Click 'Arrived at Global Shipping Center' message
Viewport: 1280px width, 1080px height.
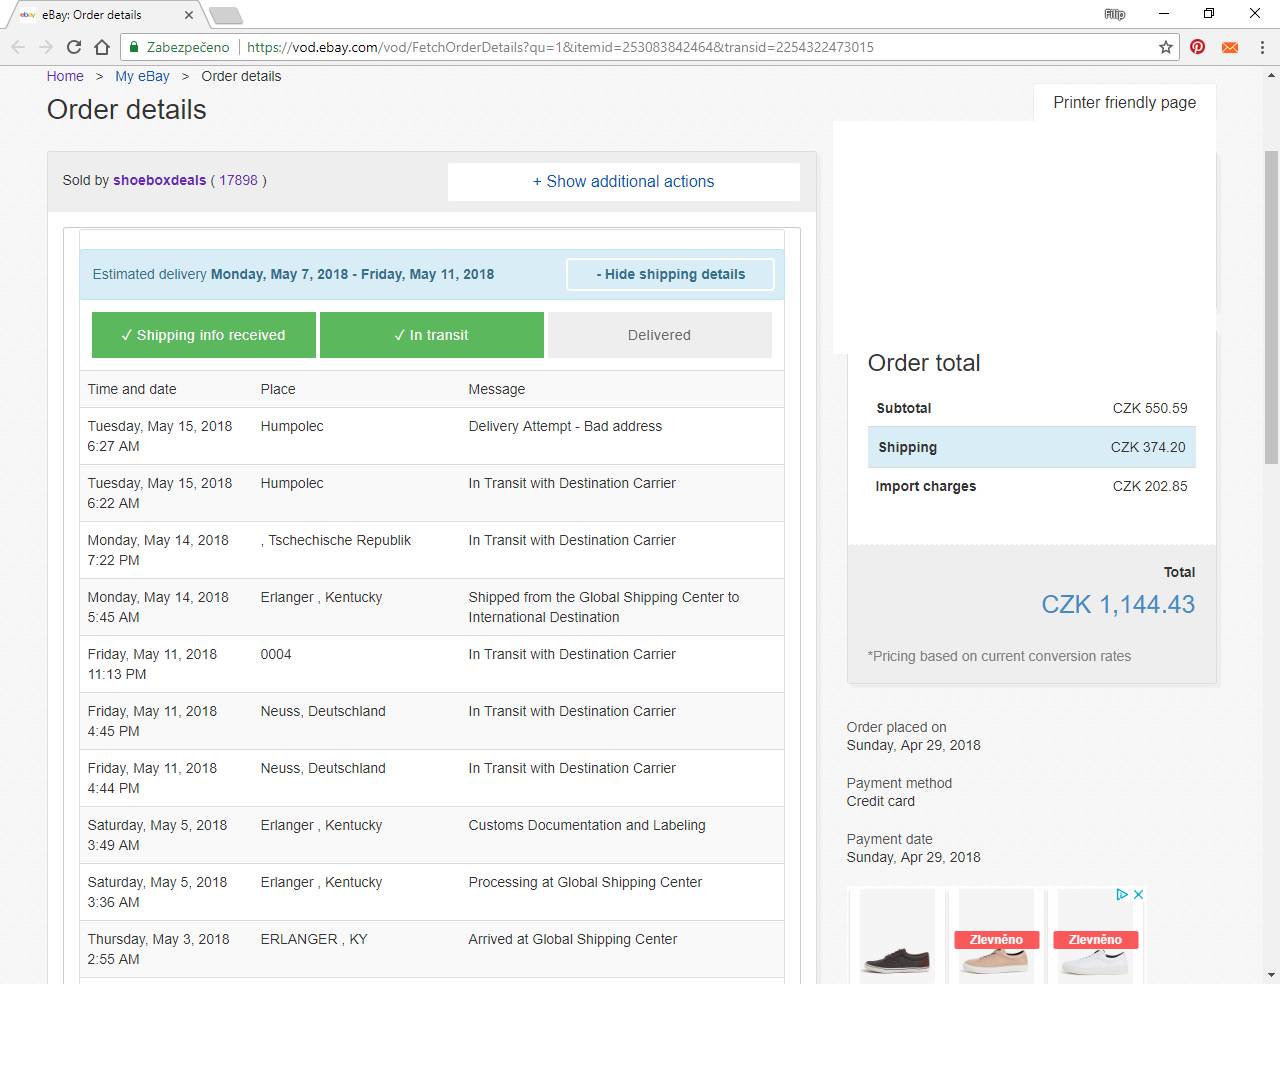(x=573, y=939)
